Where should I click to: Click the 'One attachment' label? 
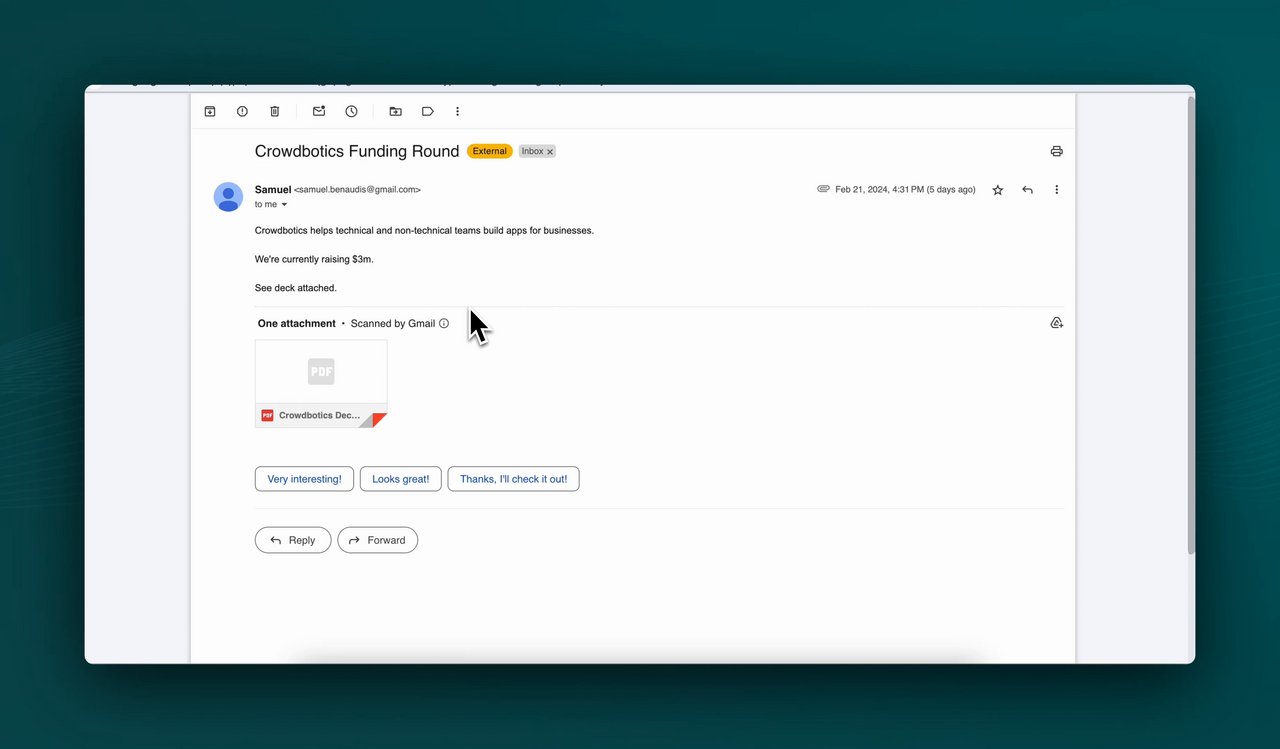pos(297,323)
